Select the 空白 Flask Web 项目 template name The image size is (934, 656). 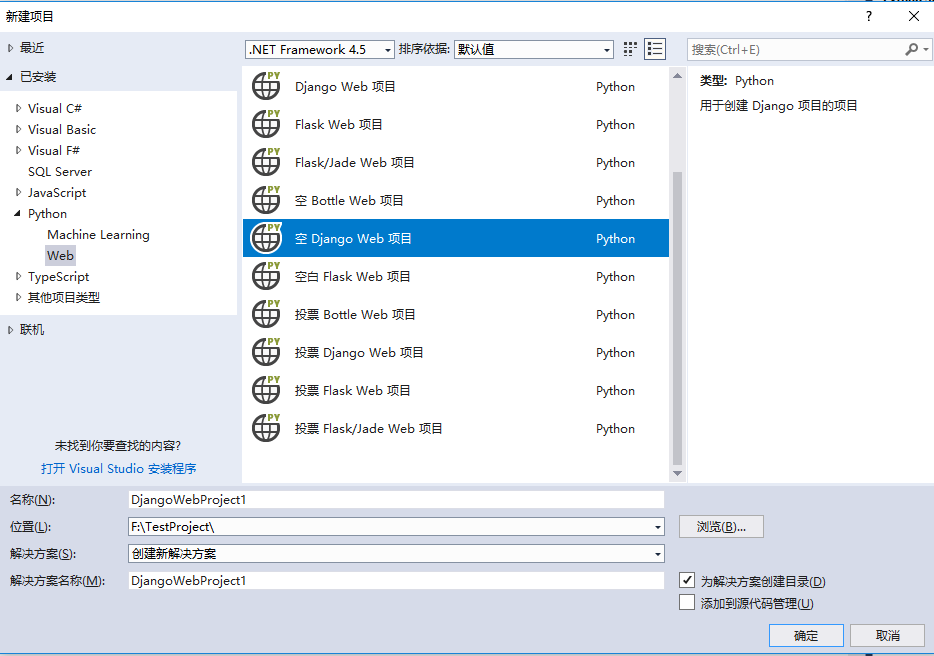(x=353, y=276)
